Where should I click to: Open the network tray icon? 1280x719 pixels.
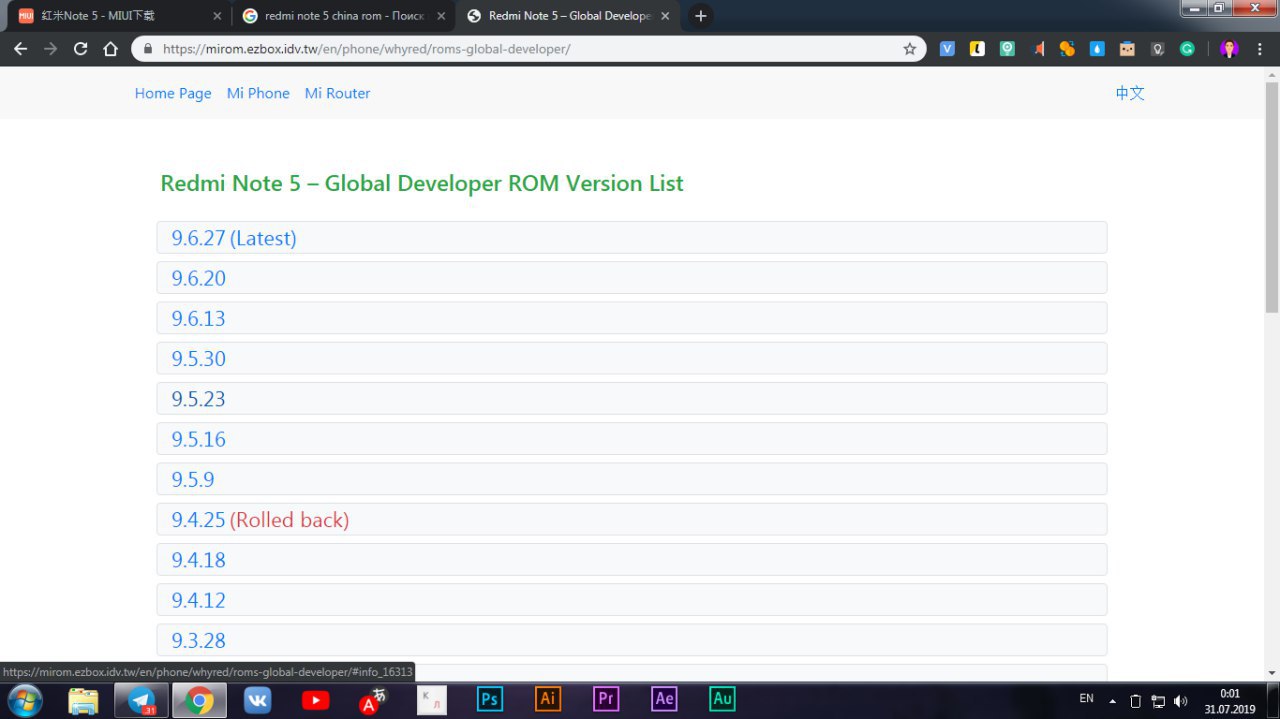coord(1158,701)
